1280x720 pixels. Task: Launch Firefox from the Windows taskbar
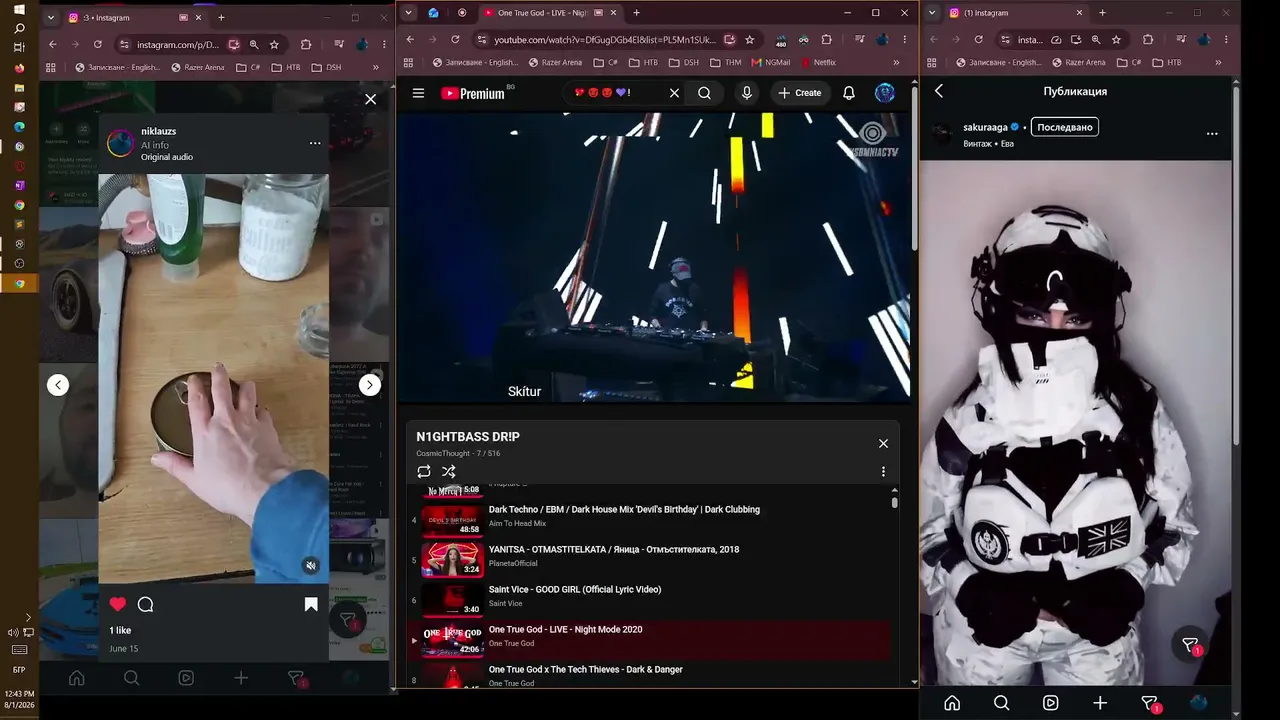click(19, 68)
